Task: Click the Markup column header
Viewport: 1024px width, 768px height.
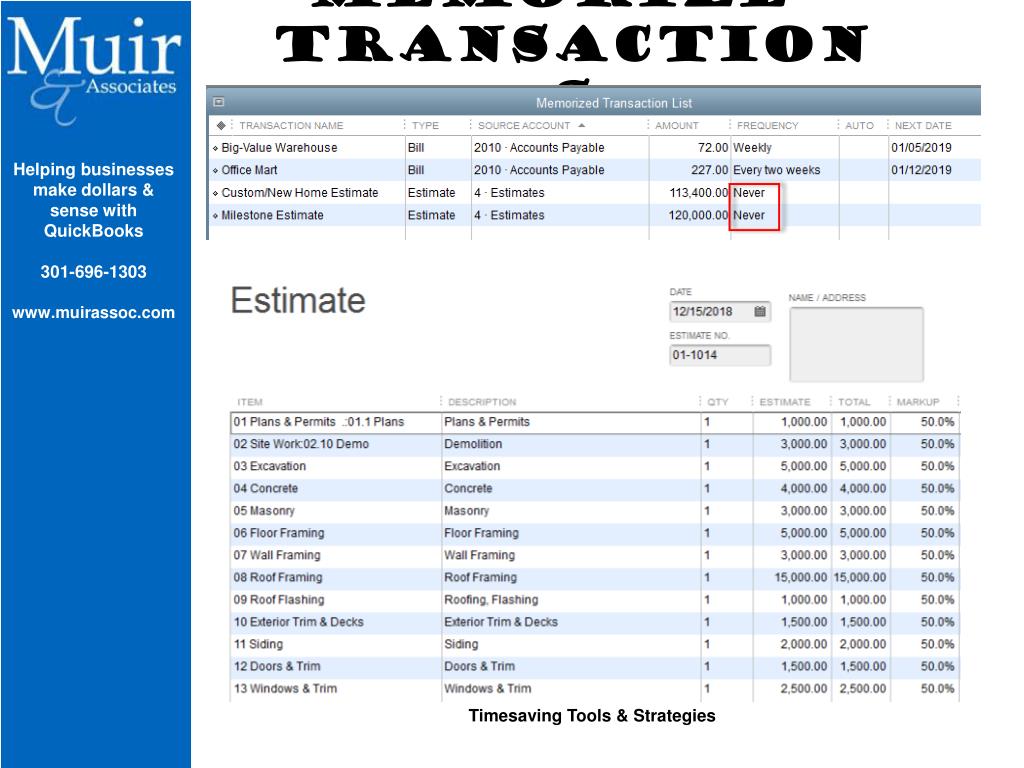Action: tap(918, 402)
